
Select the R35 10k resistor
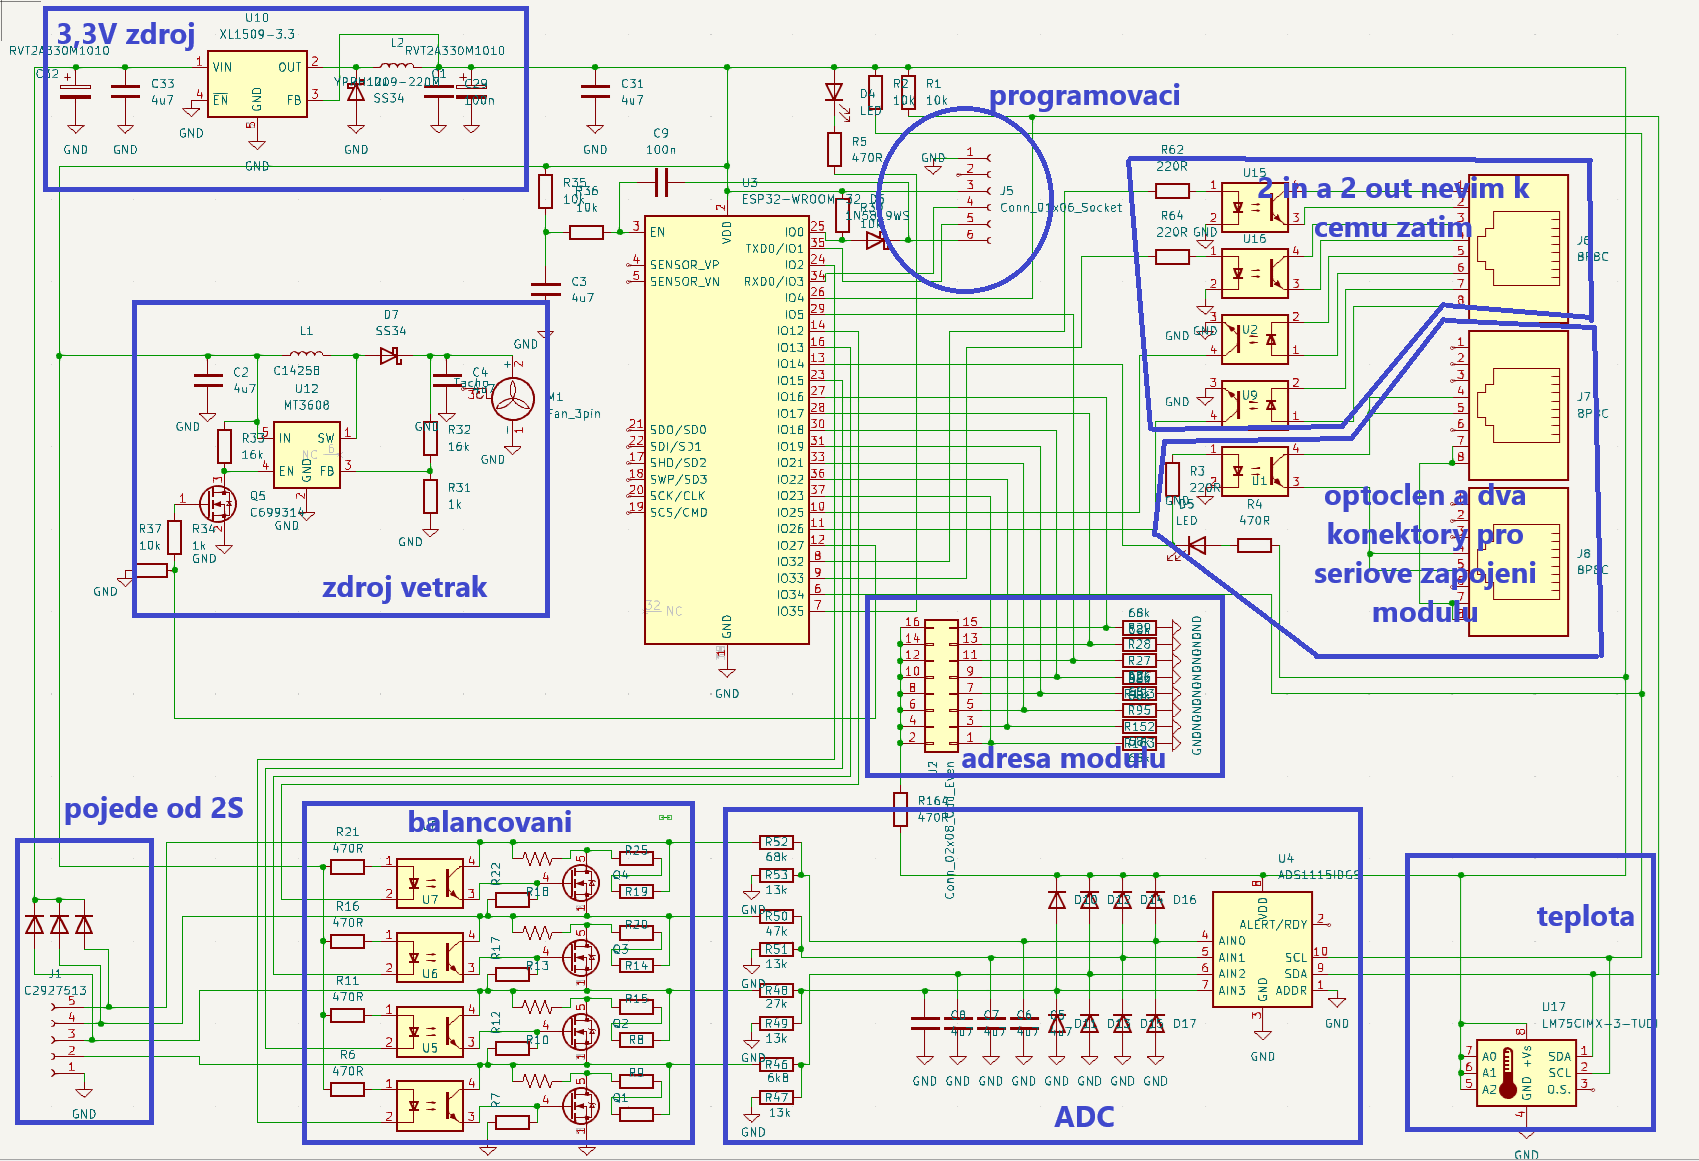coord(546,190)
